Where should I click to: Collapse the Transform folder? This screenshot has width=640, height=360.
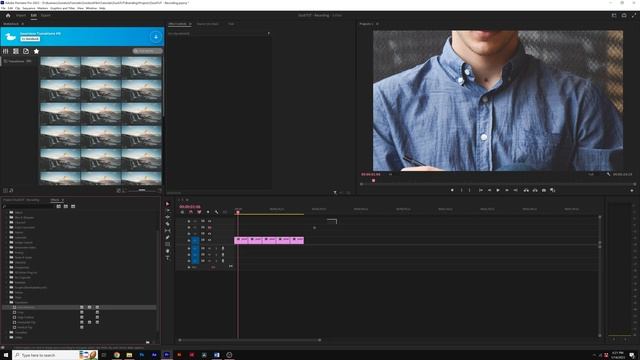click(x=6, y=302)
